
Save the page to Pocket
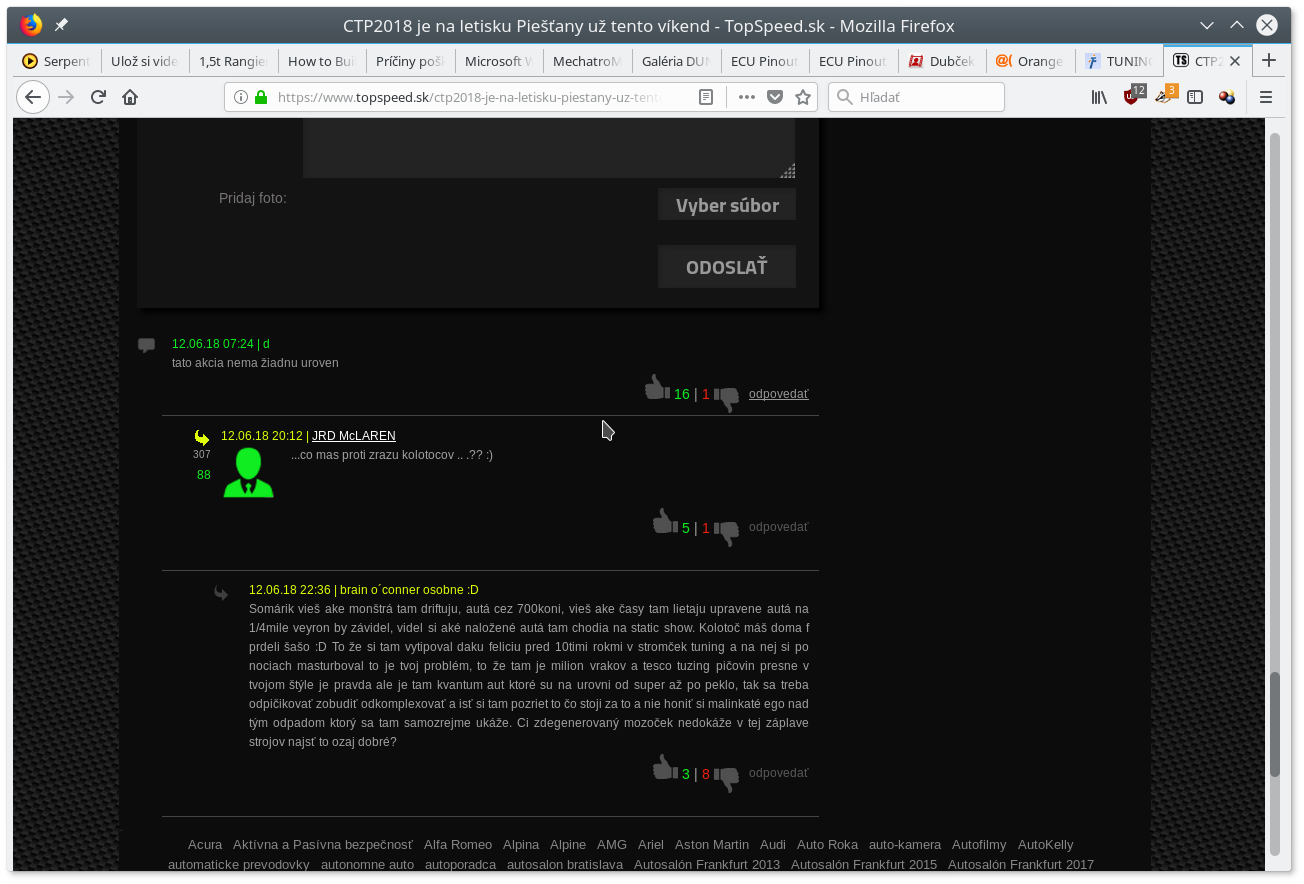coord(774,97)
